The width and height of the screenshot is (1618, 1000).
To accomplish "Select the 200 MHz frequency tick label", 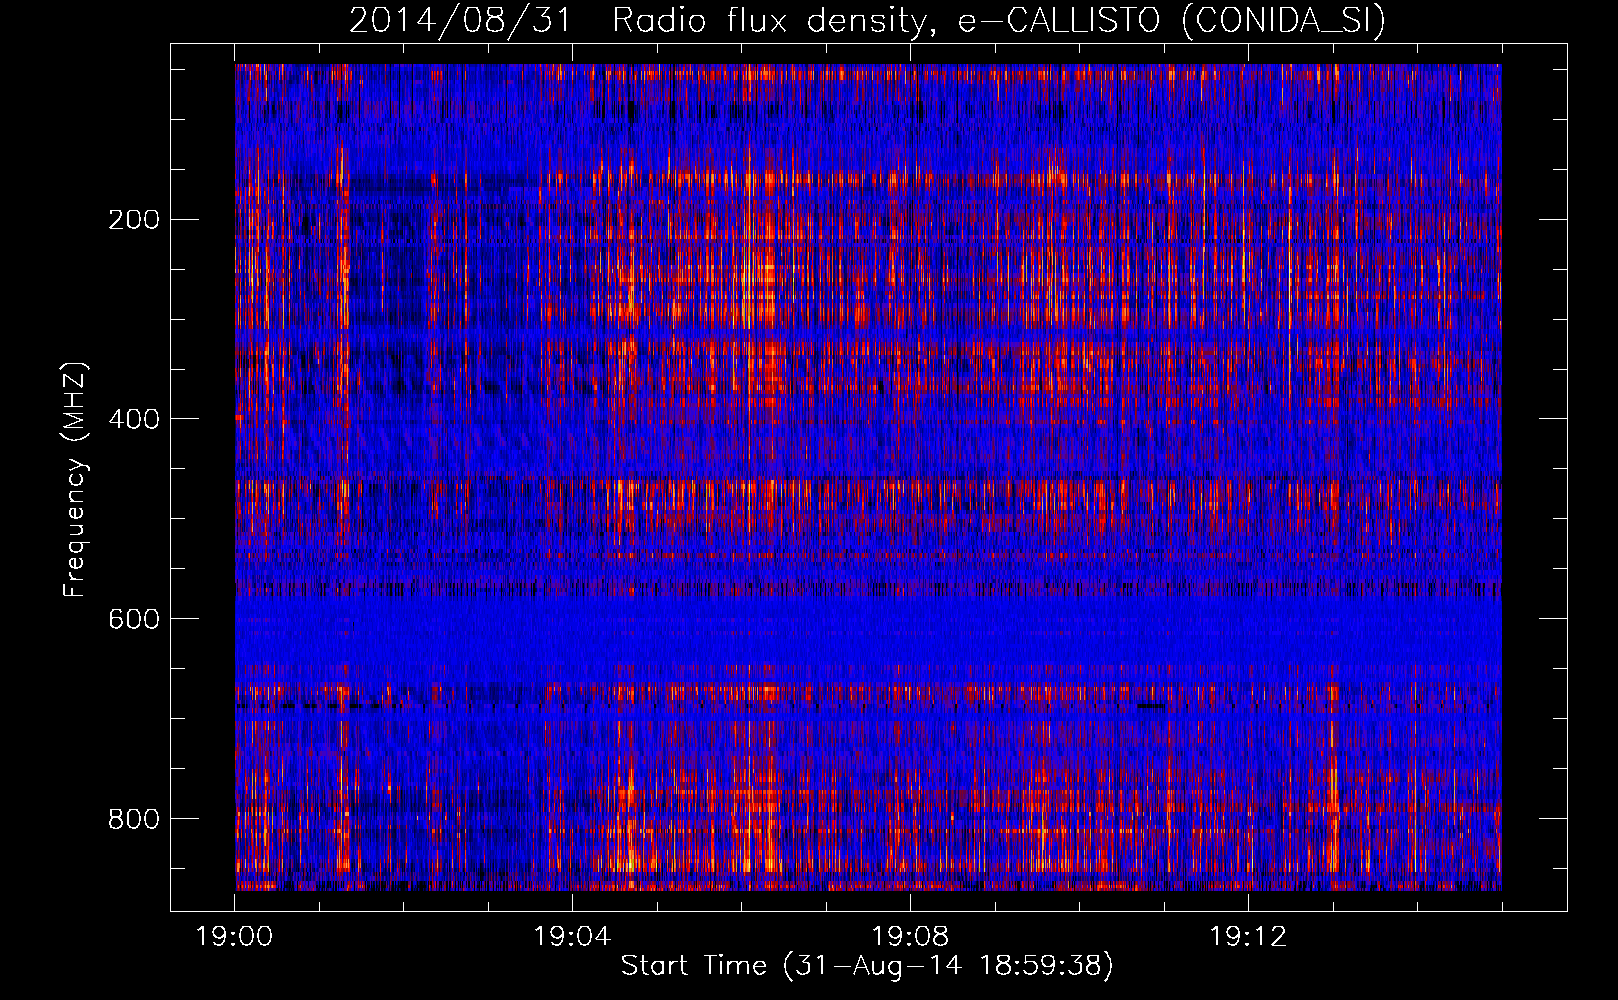I will point(133,220).
